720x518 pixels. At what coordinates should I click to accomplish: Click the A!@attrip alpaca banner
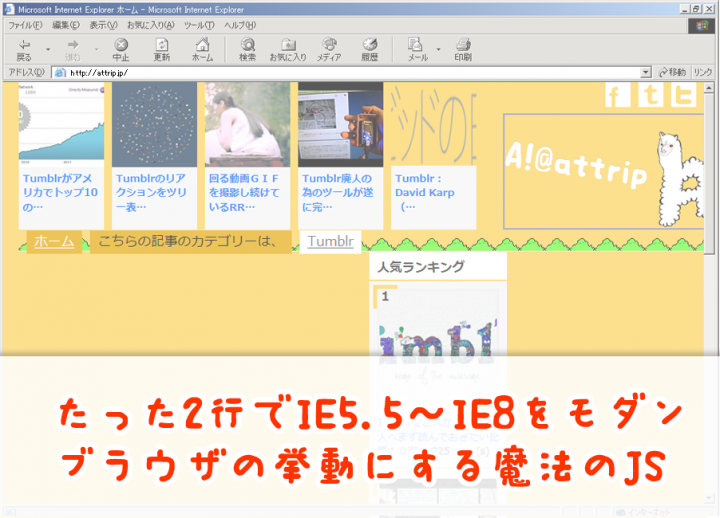[603, 171]
